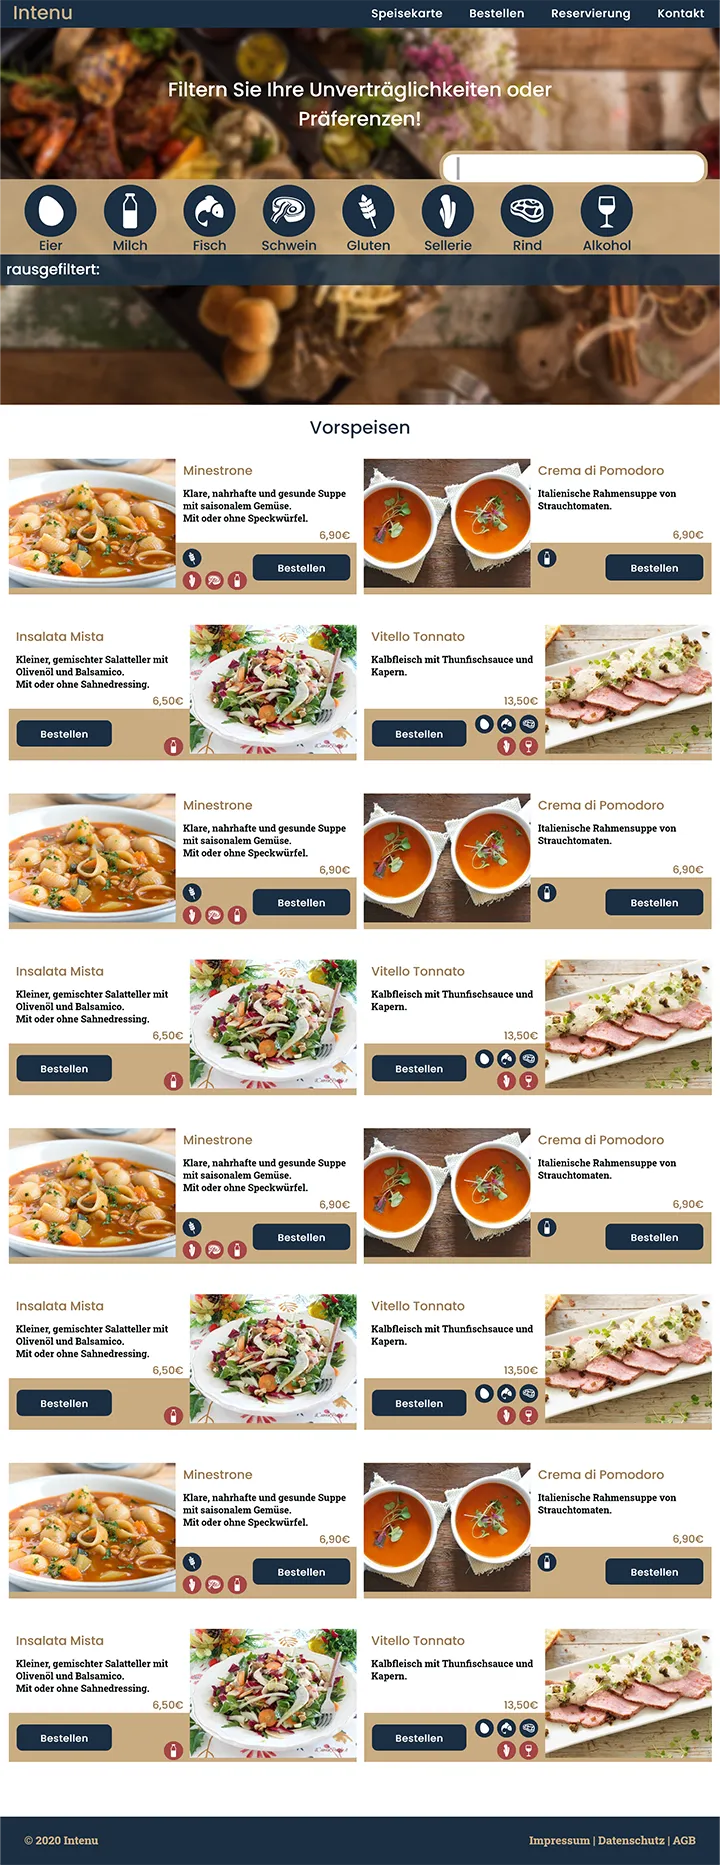Open the Kontakt navigation link
The width and height of the screenshot is (720, 1865).
tap(681, 14)
